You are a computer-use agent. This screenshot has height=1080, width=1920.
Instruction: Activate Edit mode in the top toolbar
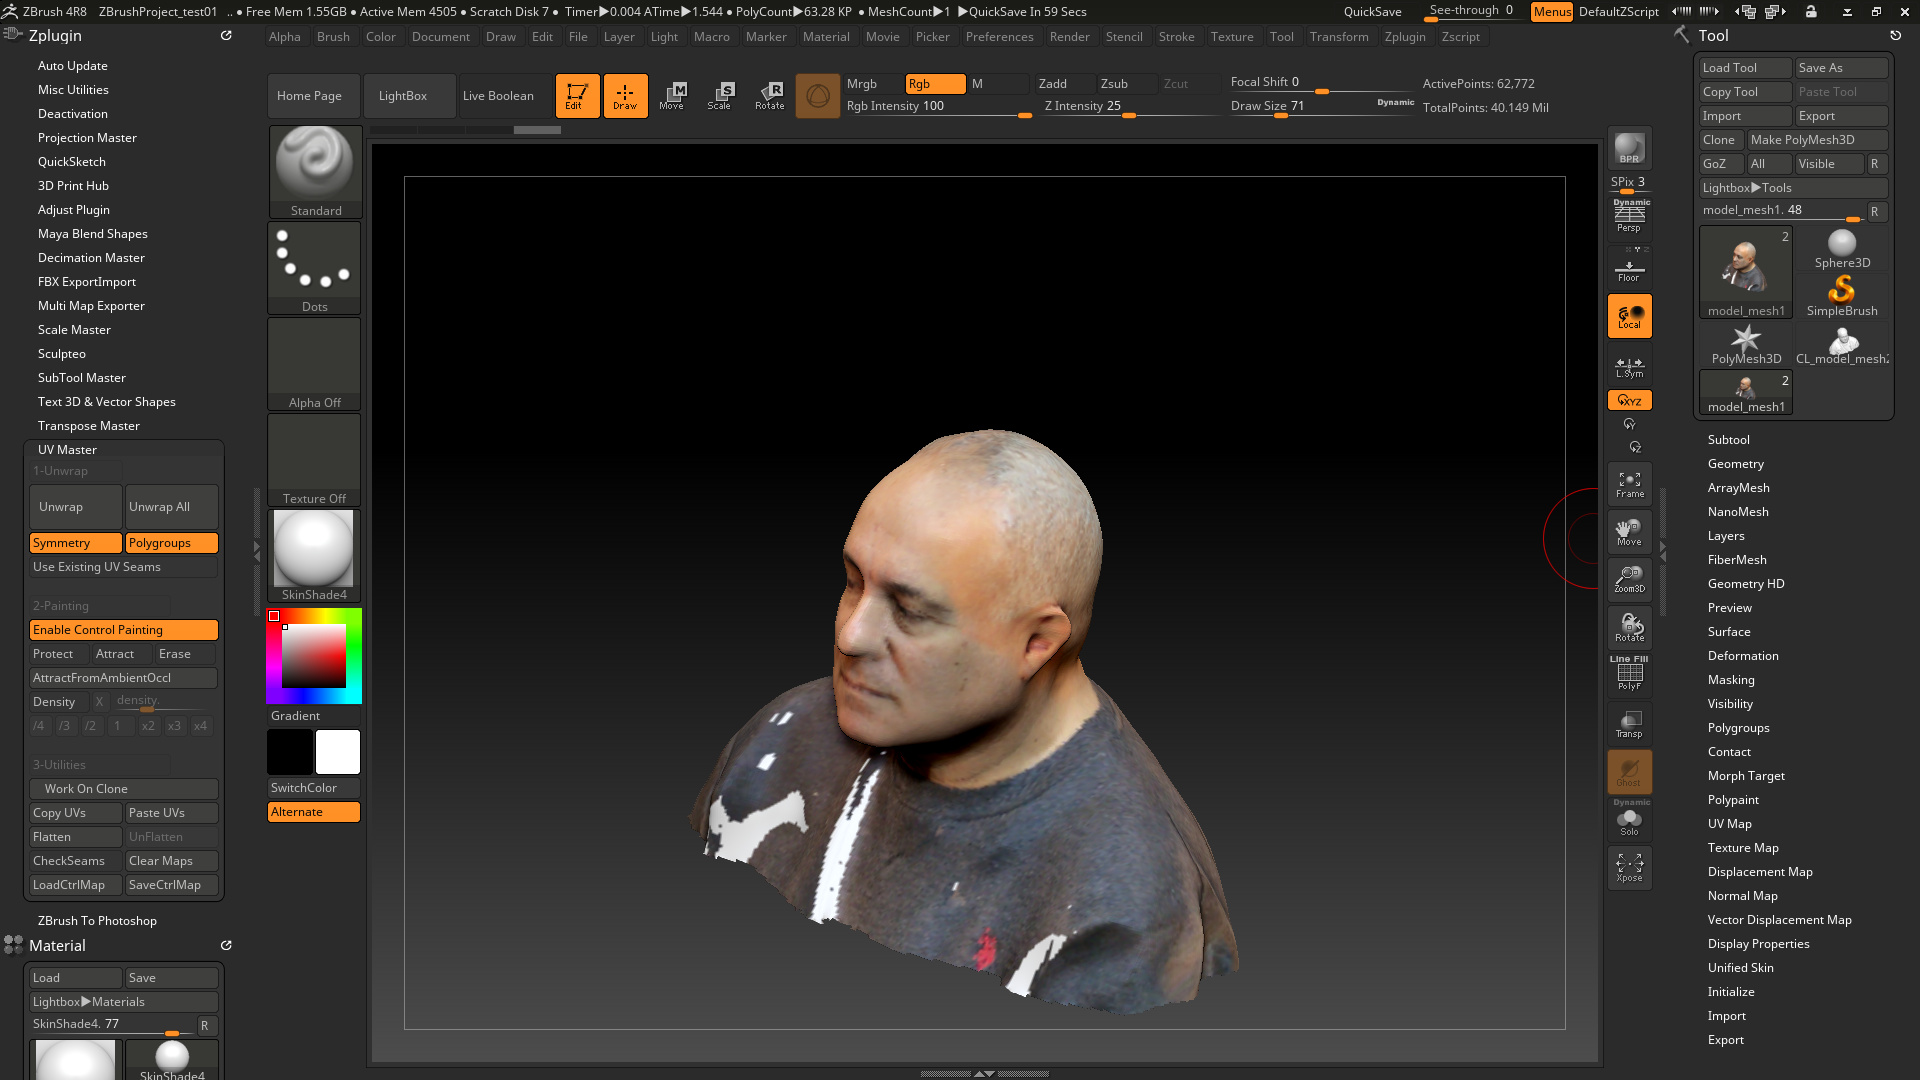[x=577, y=96]
